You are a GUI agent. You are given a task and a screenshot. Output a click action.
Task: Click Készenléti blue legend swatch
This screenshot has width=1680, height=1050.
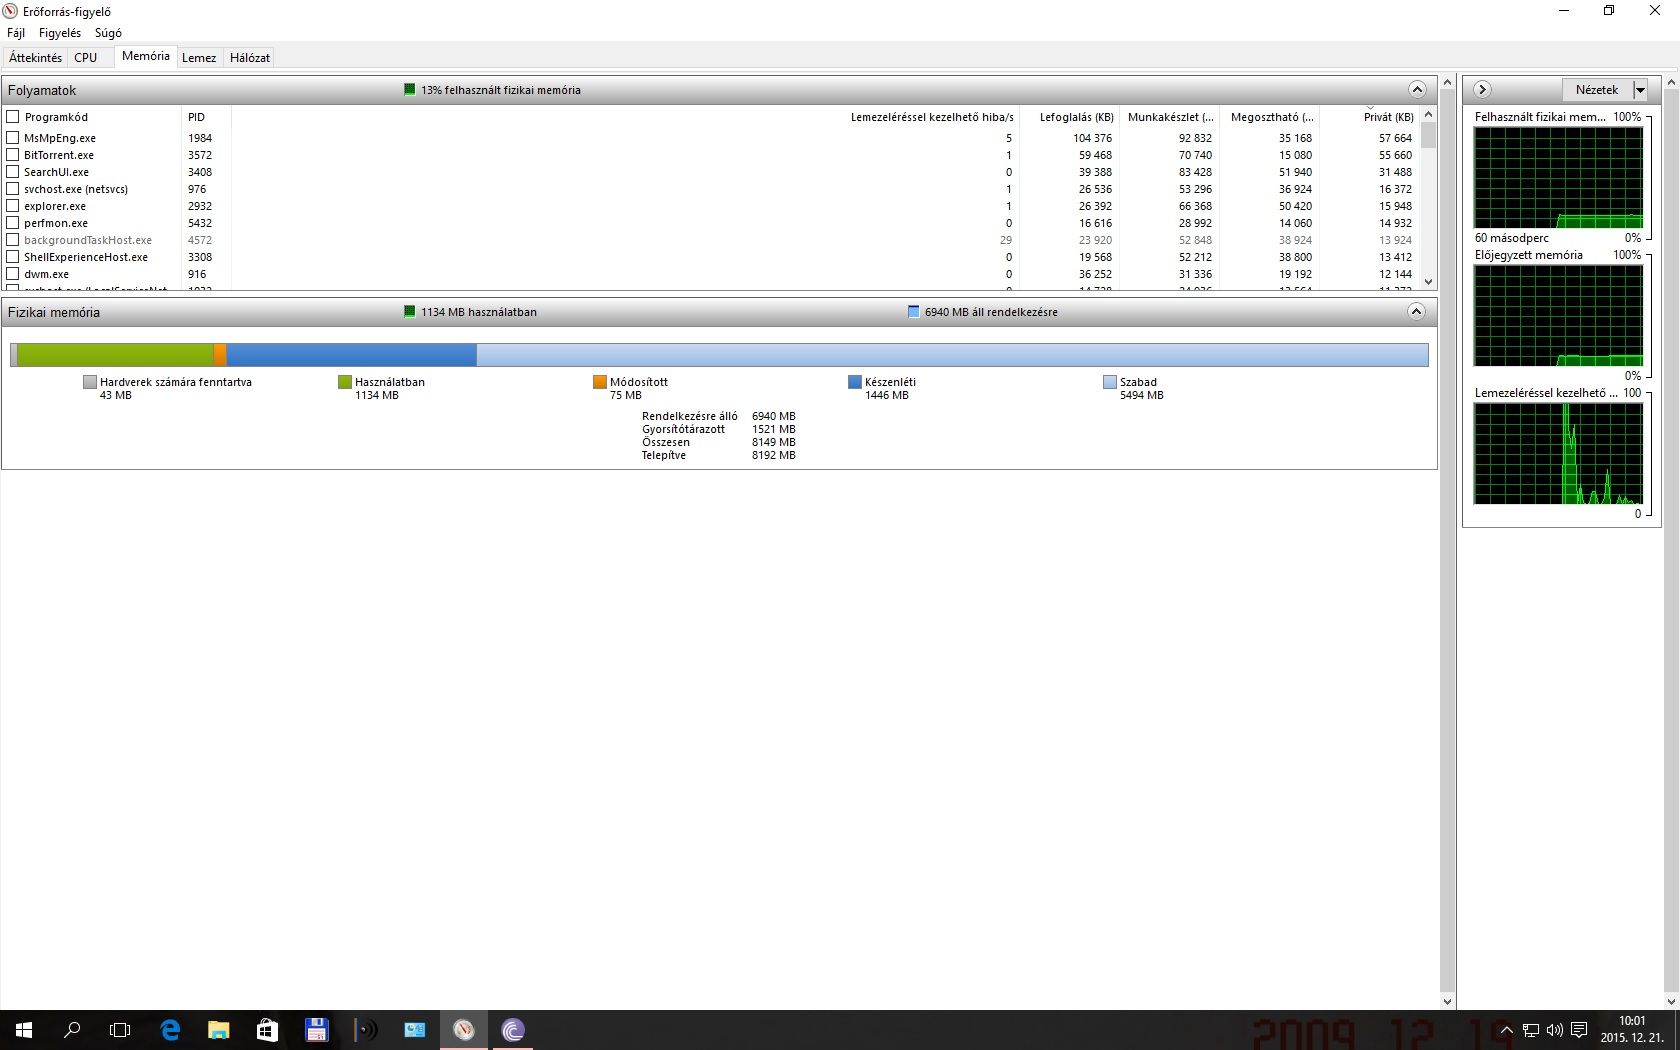point(855,382)
